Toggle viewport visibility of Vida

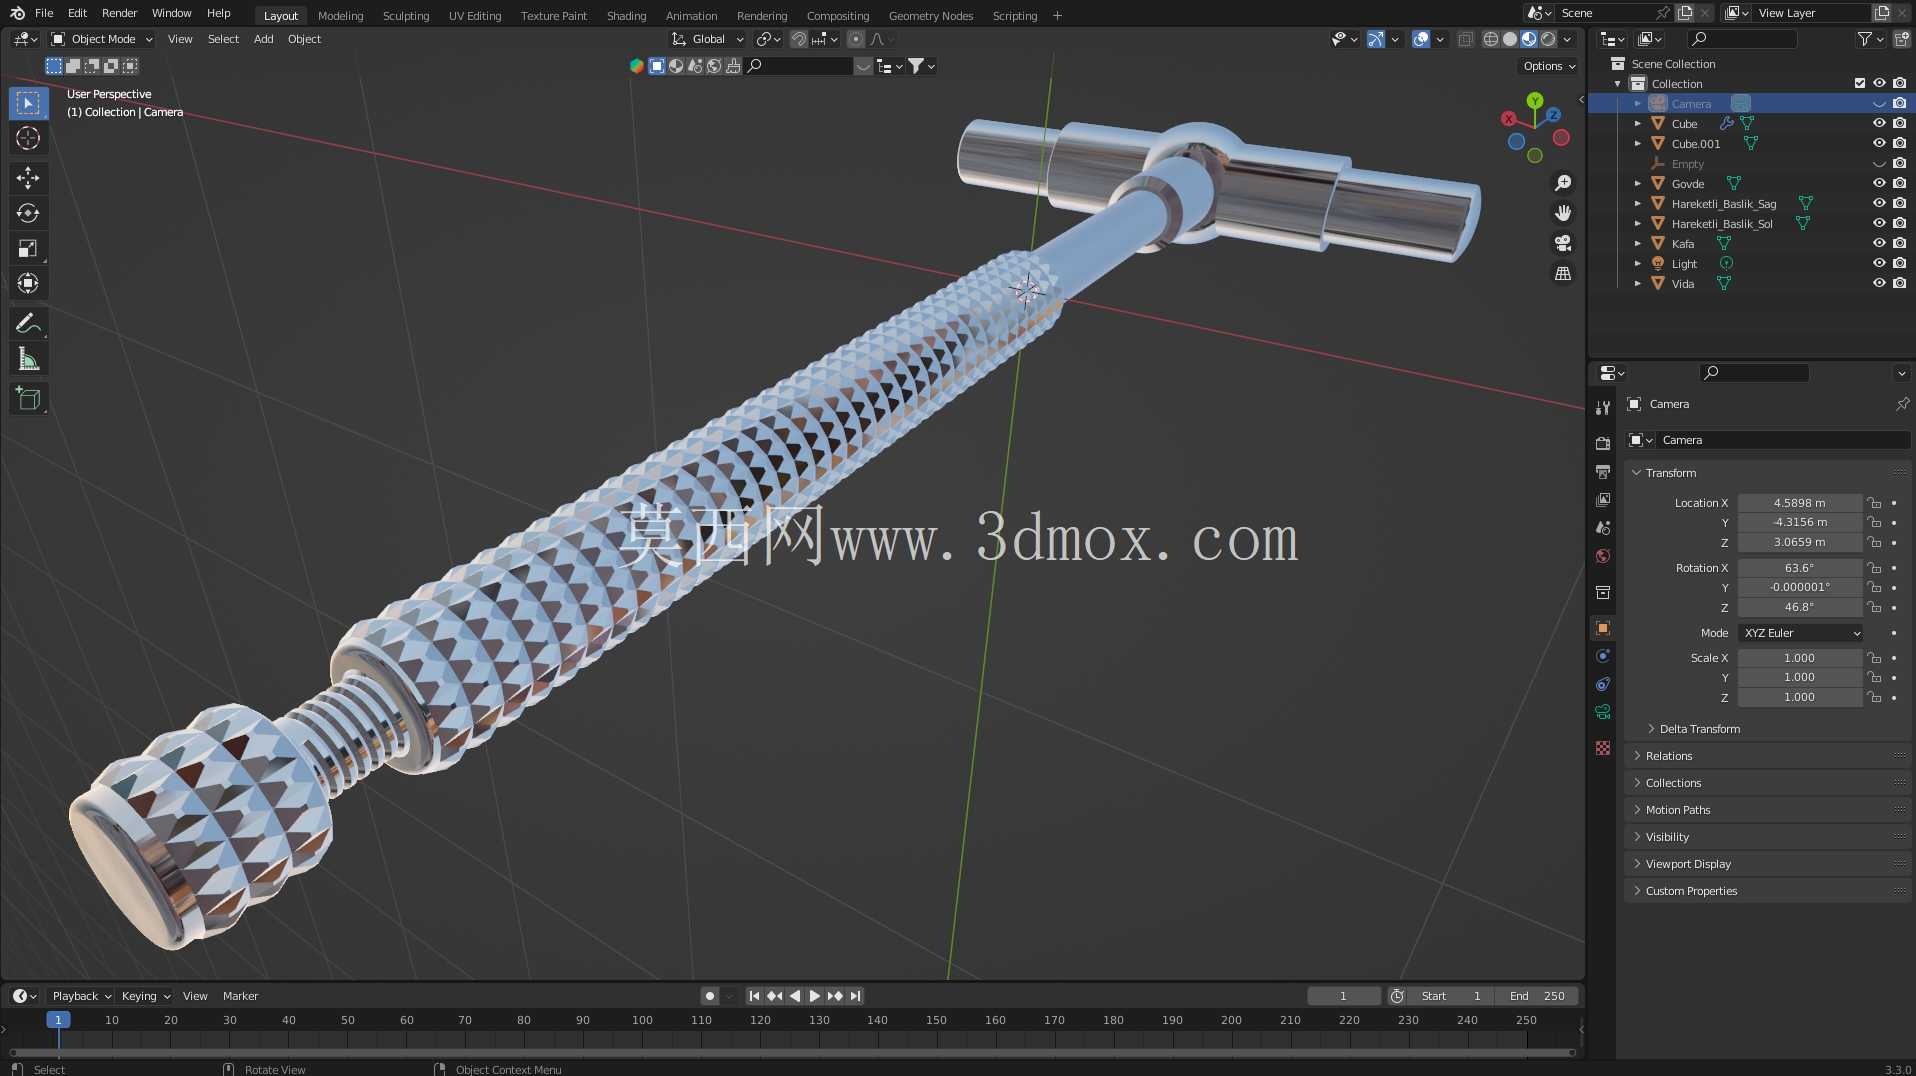(1879, 284)
